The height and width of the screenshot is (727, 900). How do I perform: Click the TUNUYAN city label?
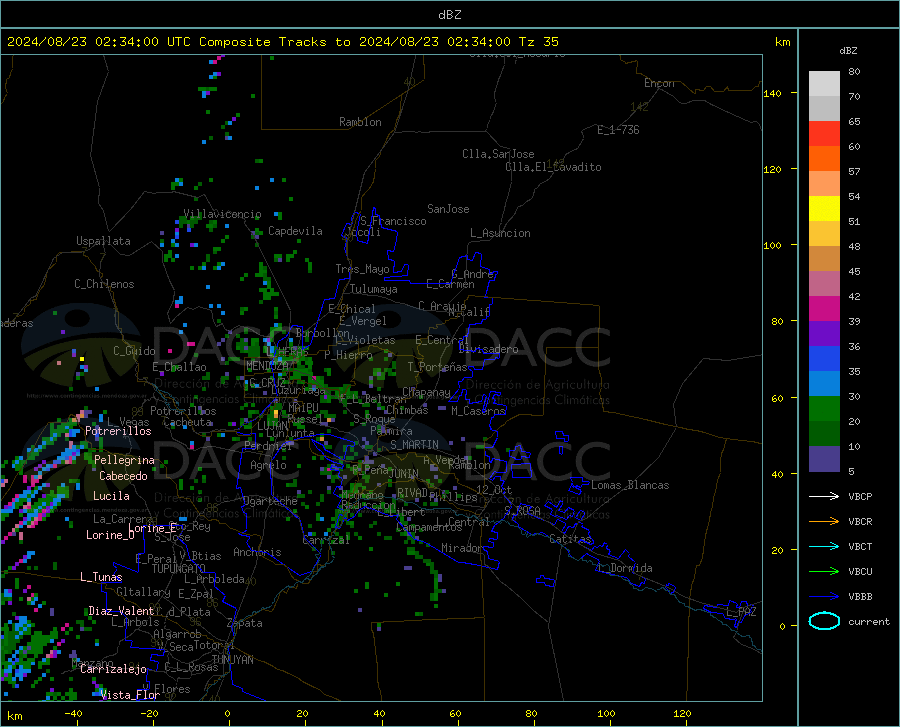point(232,660)
